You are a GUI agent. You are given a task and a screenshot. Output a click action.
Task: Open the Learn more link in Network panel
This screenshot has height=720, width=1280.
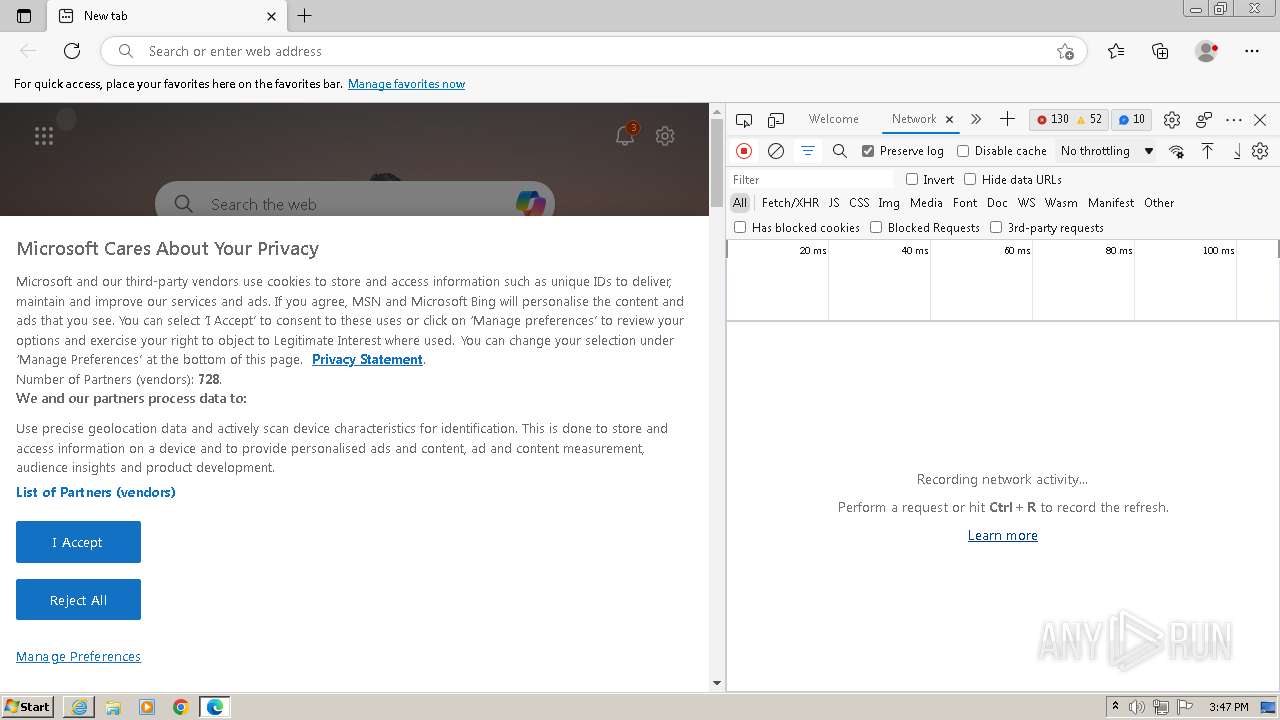[x=1002, y=536]
